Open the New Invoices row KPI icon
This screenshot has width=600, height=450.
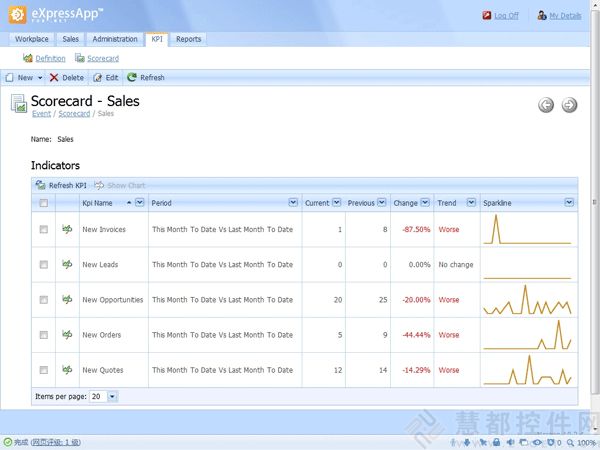coord(67,229)
